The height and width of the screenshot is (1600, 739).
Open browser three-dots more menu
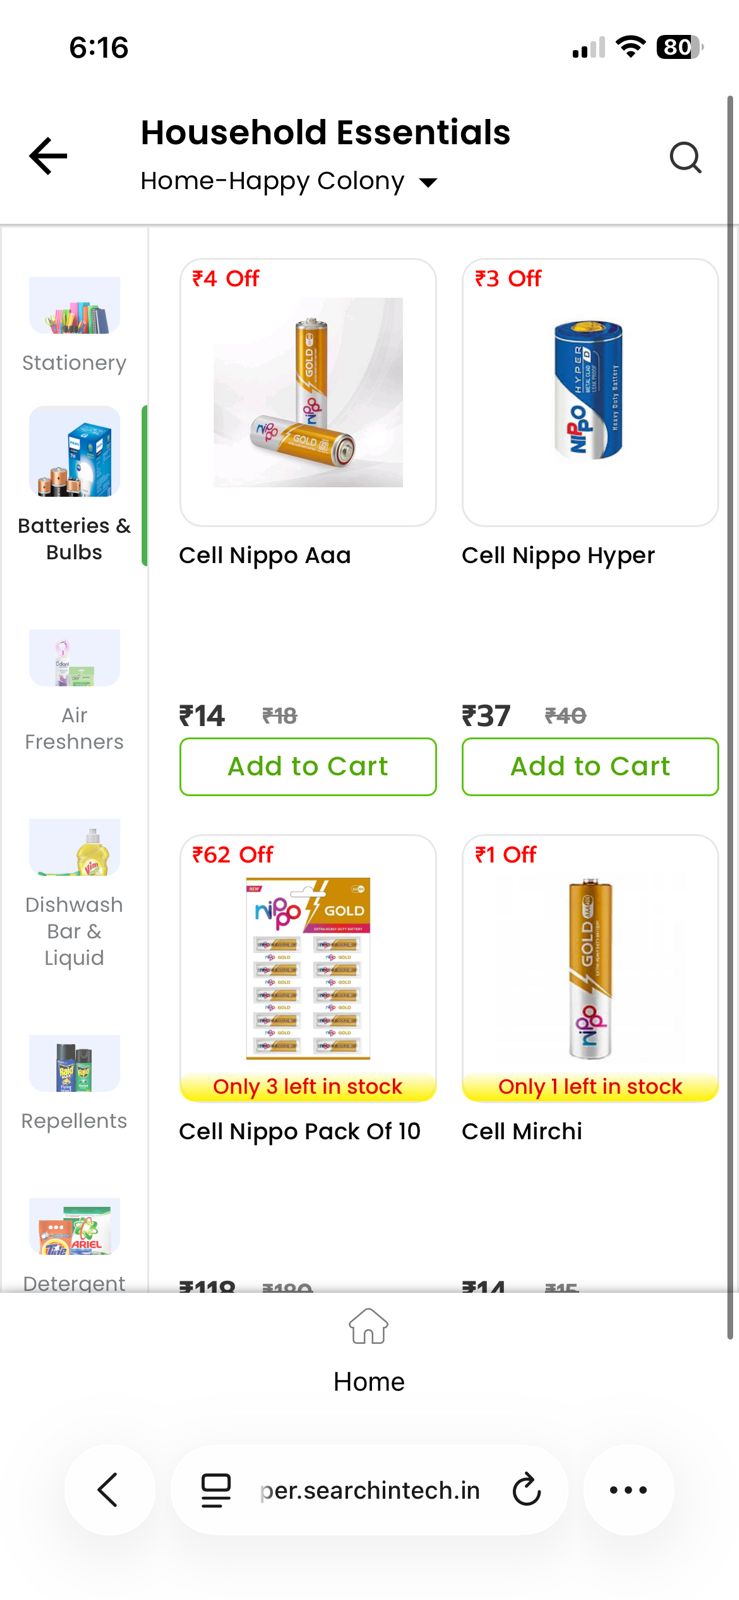(x=628, y=1490)
